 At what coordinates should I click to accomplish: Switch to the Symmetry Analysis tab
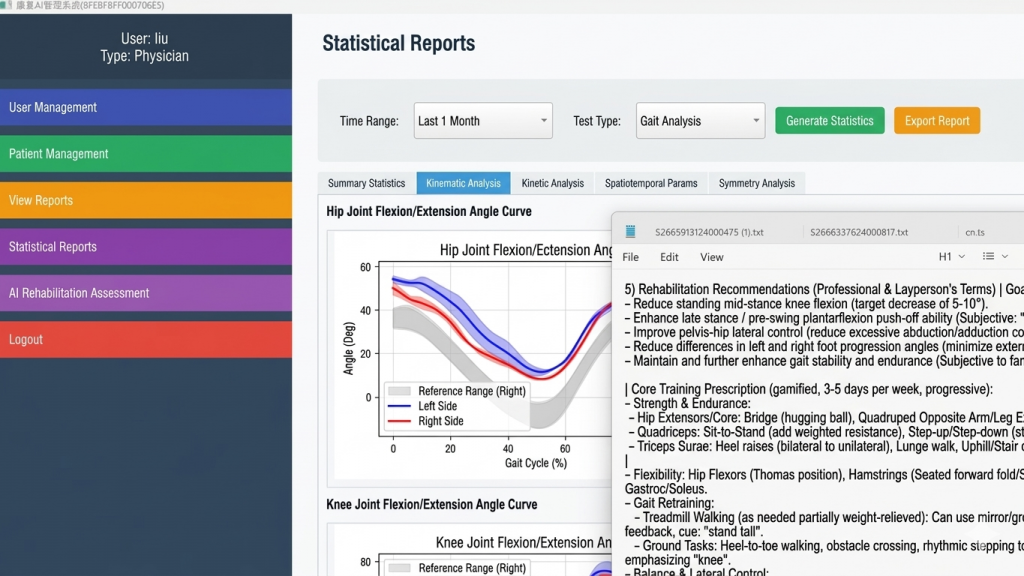[756, 183]
